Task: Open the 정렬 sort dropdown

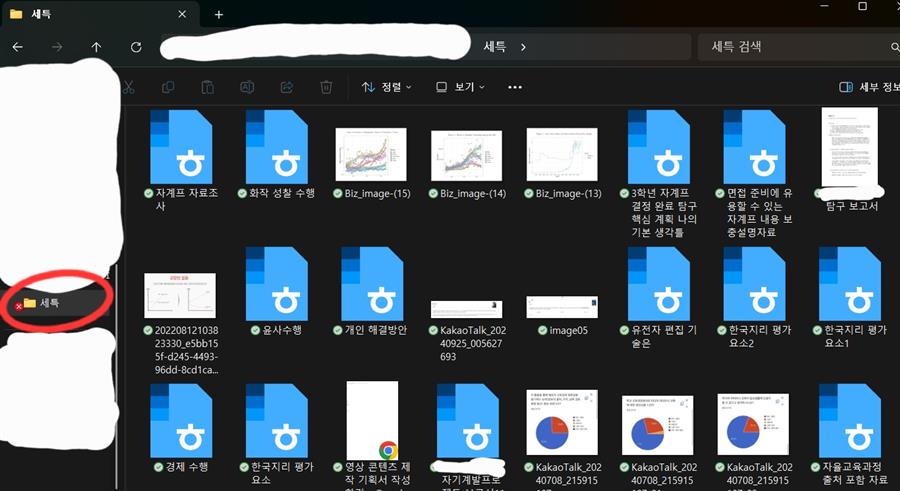Action: click(386, 87)
